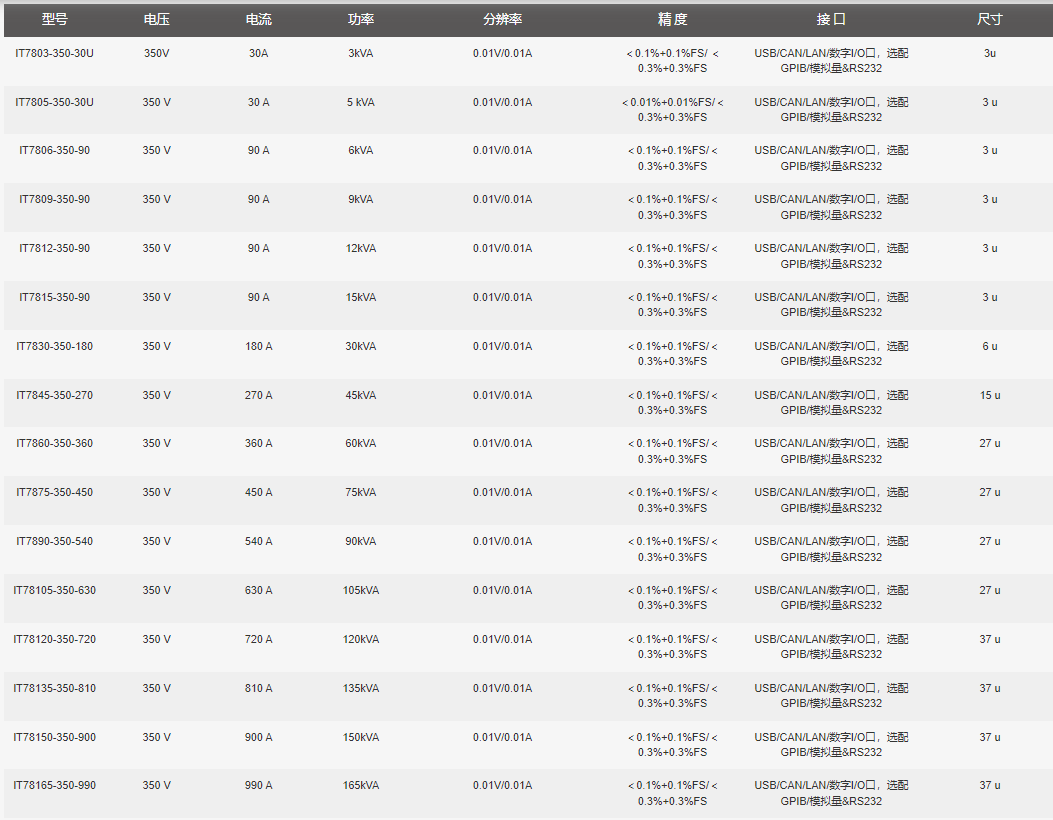1053x820 pixels.
Task: Select model IT78150-350-900
Action: point(54,737)
